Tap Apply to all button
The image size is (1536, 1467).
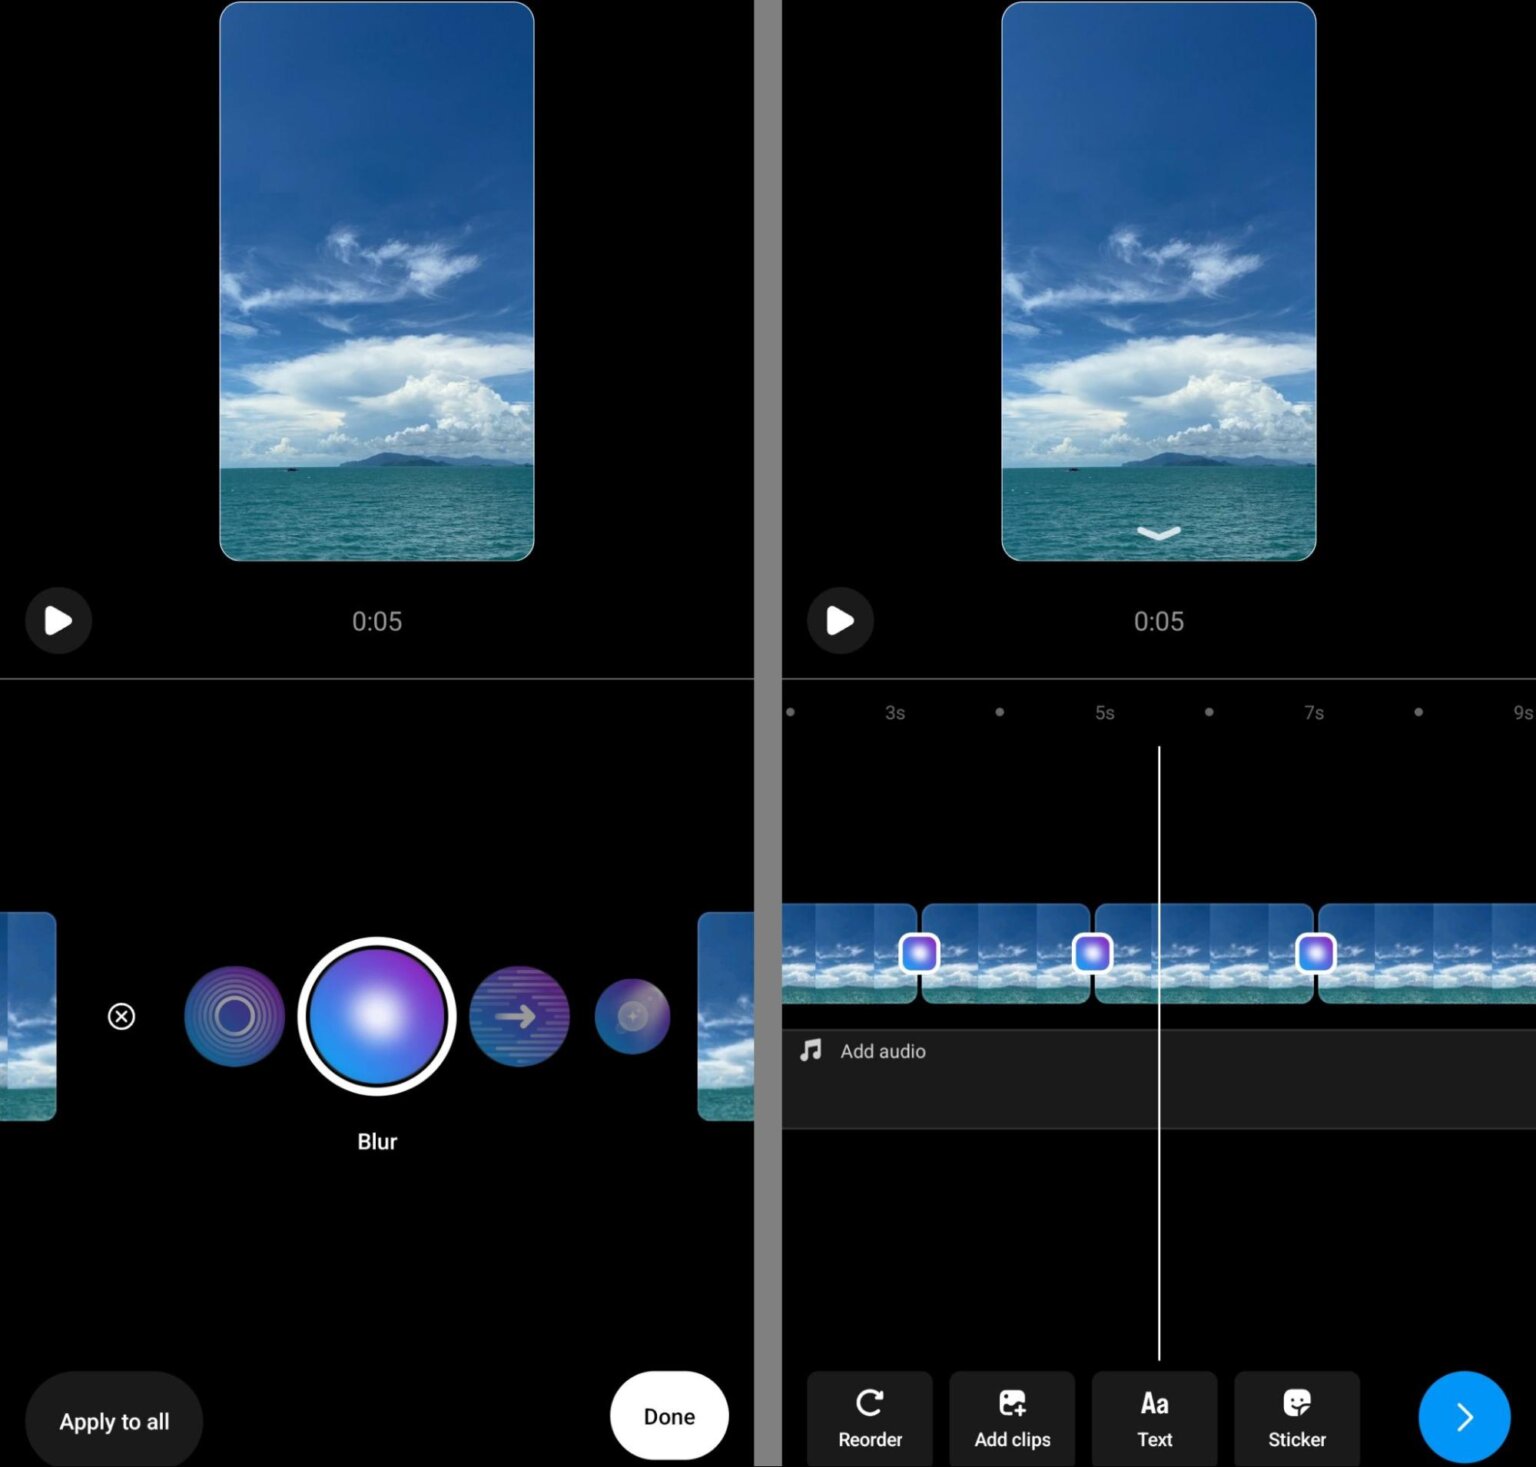click(x=114, y=1421)
